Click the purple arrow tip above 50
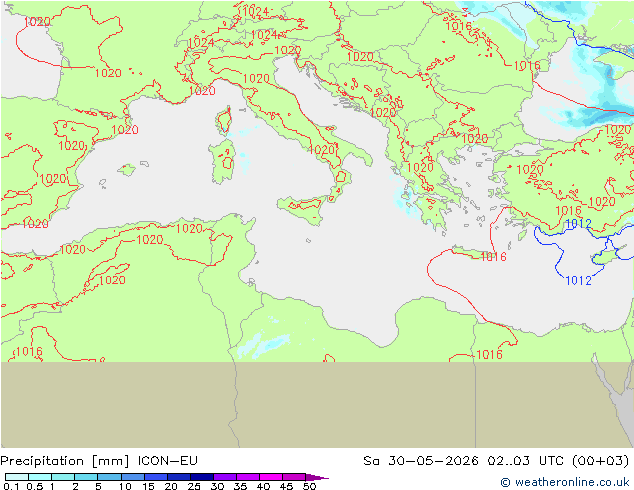This screenshot has height=490, width=634. (317, 477)
